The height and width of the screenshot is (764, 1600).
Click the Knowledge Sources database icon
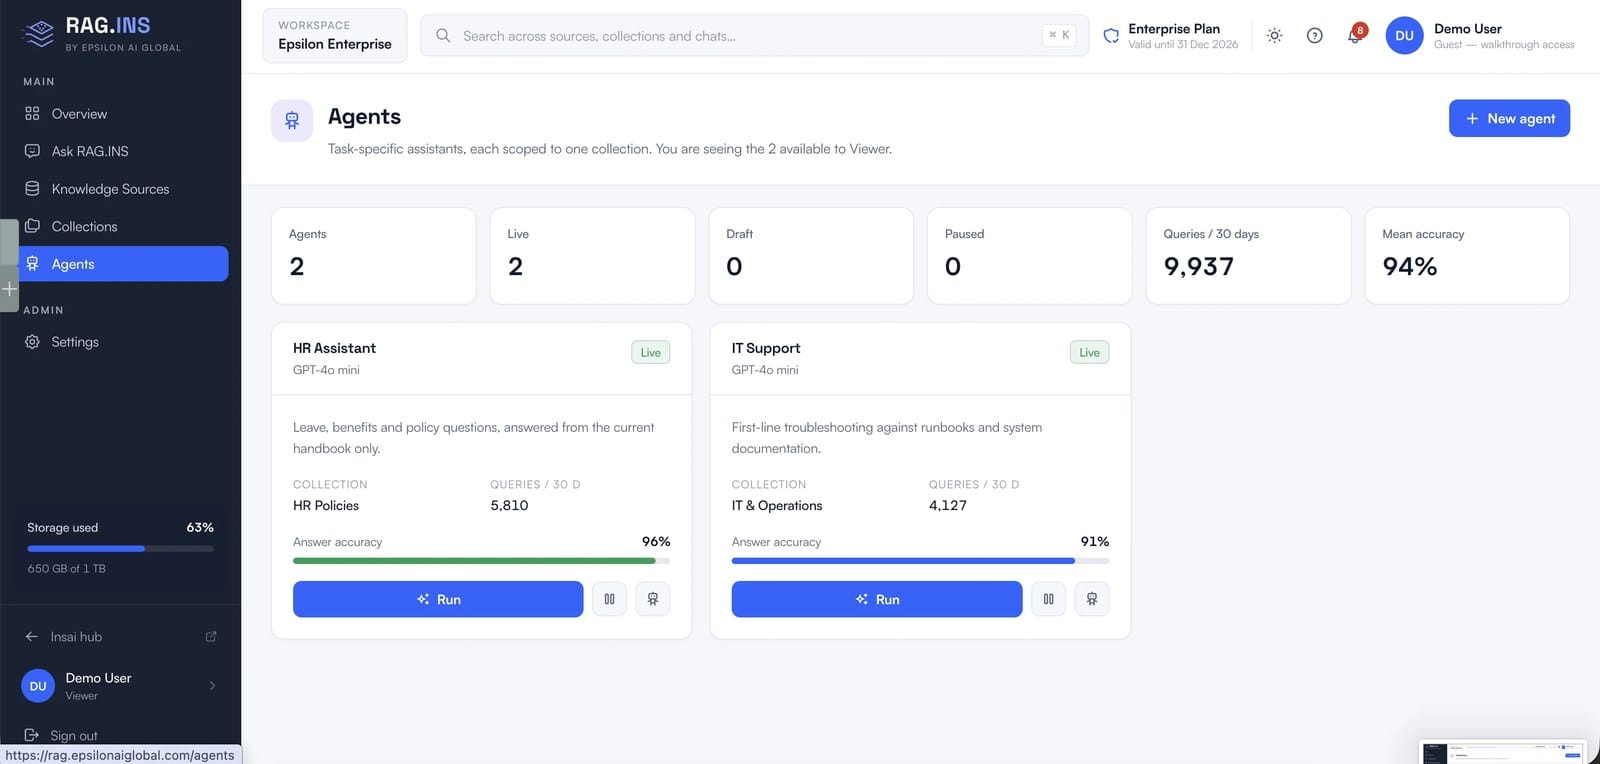click(x=32, y=189)
